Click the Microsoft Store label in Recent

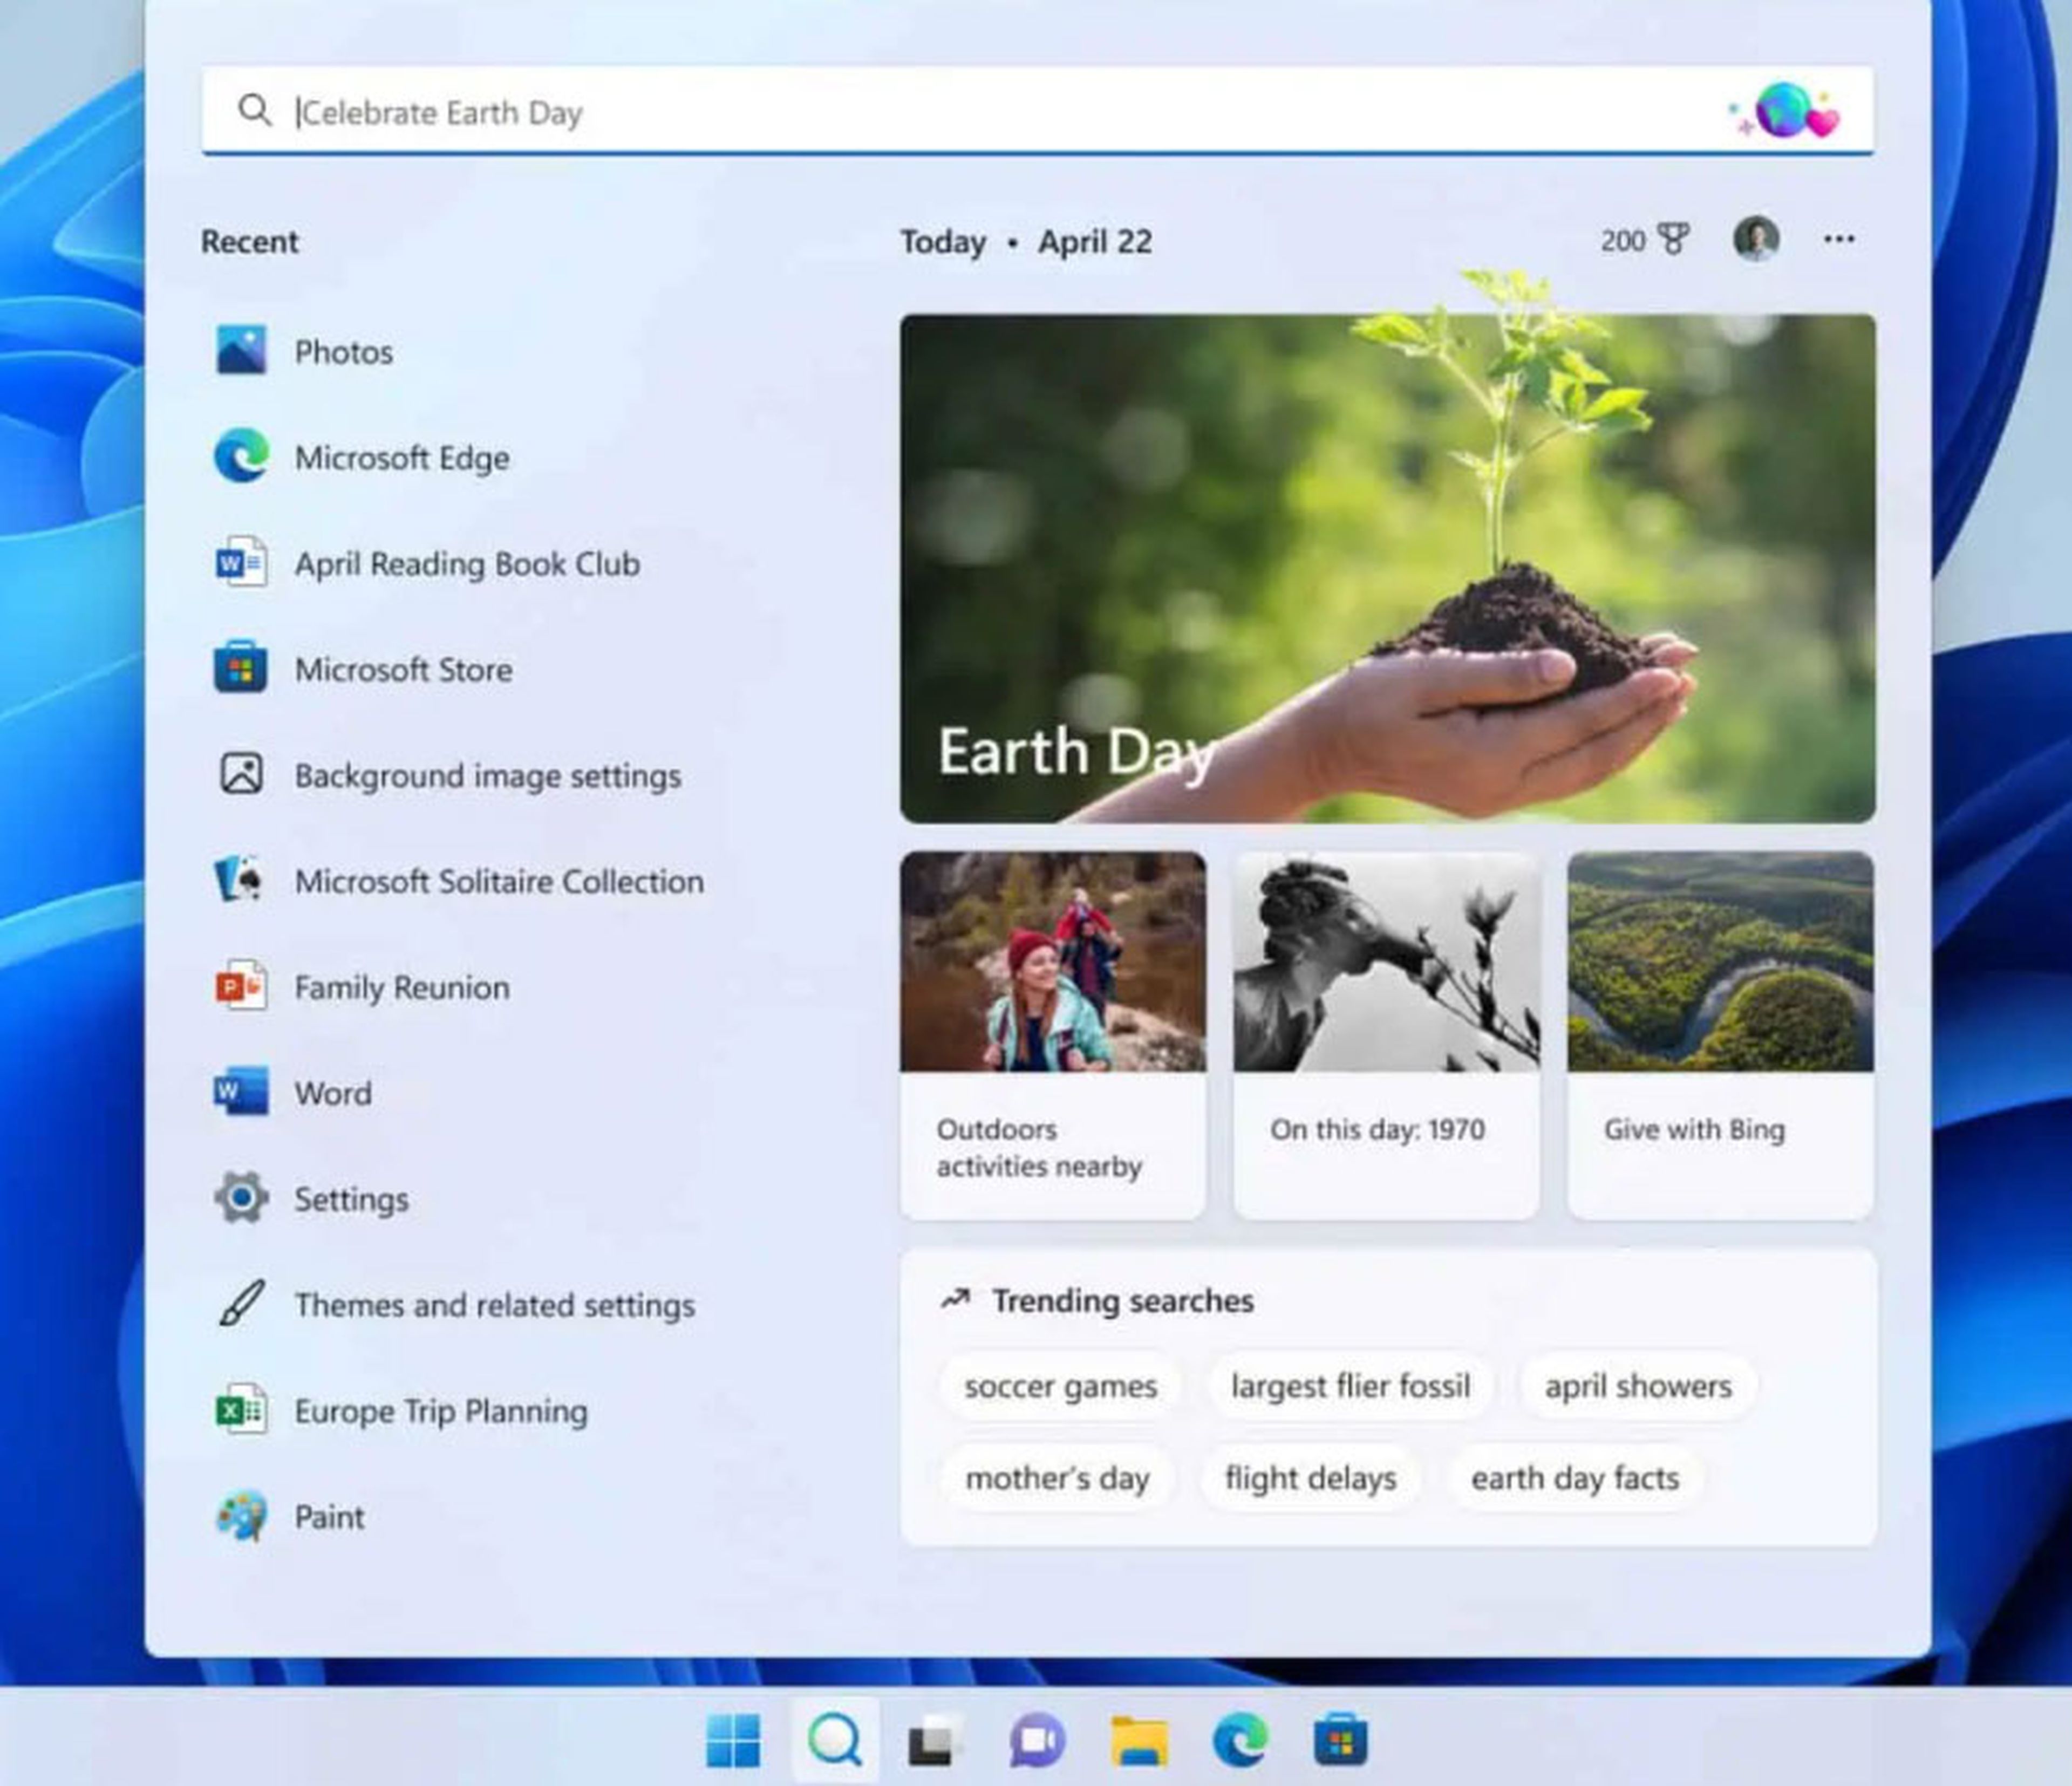(403, 669)
